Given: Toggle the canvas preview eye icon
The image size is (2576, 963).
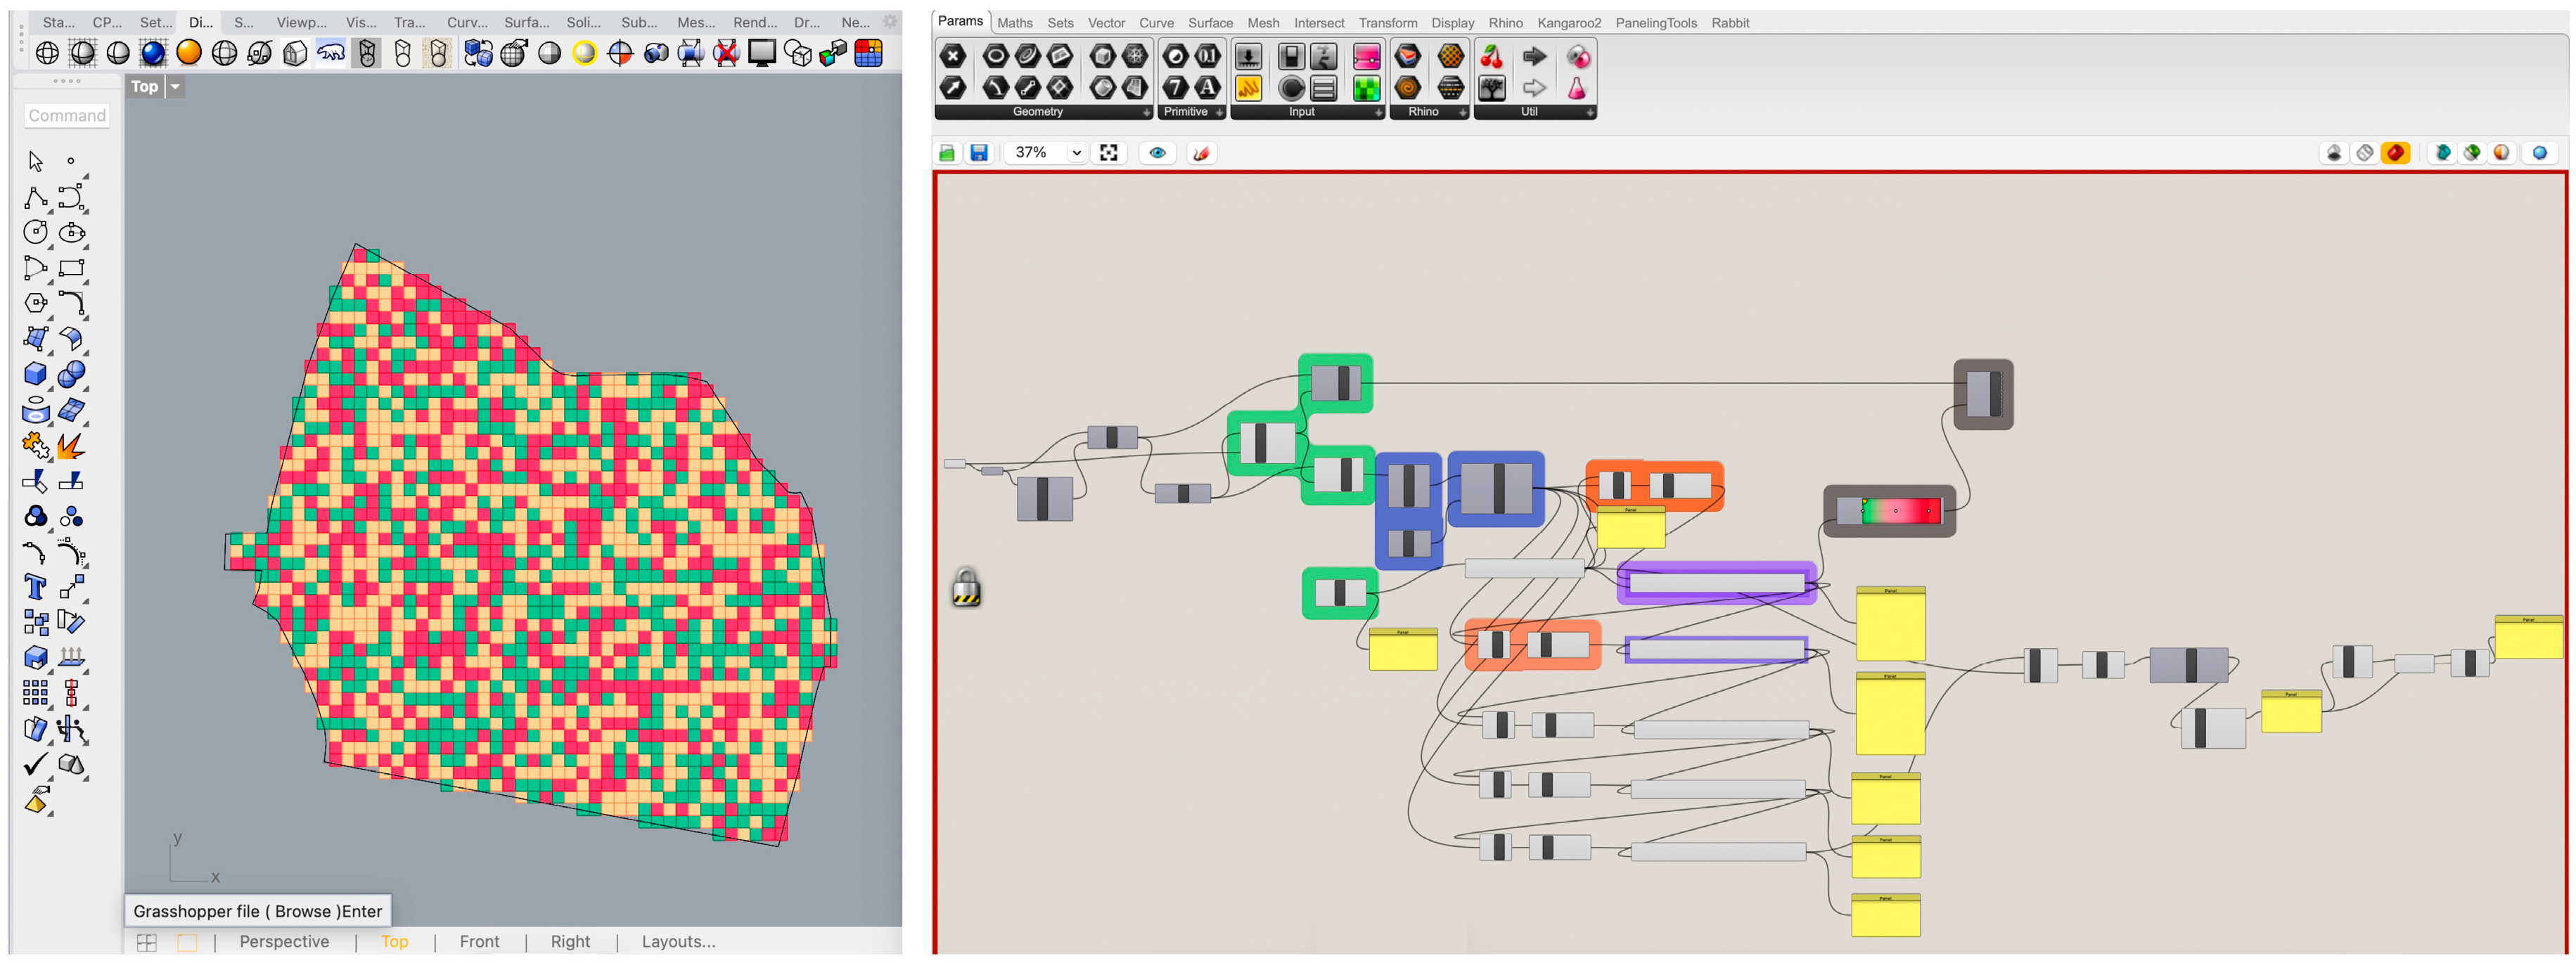Looking at the screenshot, I should (1157, 153).
